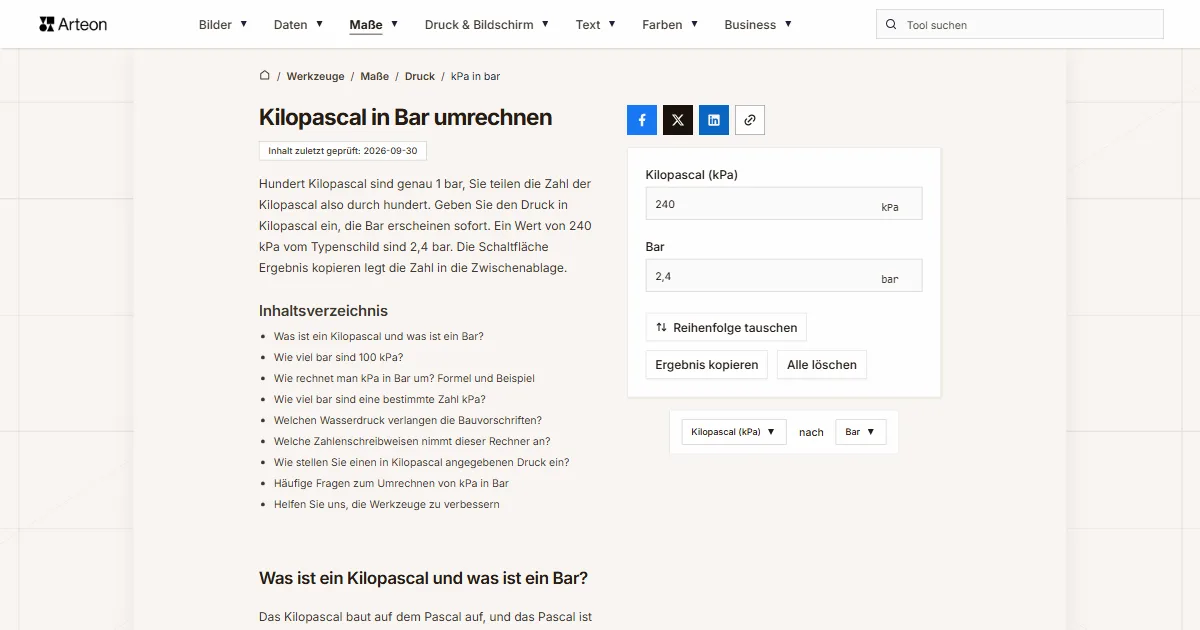Screen dimensions: 1200x630
Task: Click Reihenfolge tauschen button
Action: click(726, 327)
